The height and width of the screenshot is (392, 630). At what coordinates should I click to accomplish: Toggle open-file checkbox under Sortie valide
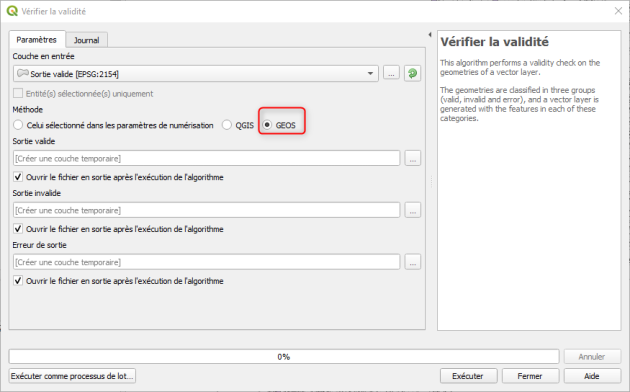tap(18, 177)
